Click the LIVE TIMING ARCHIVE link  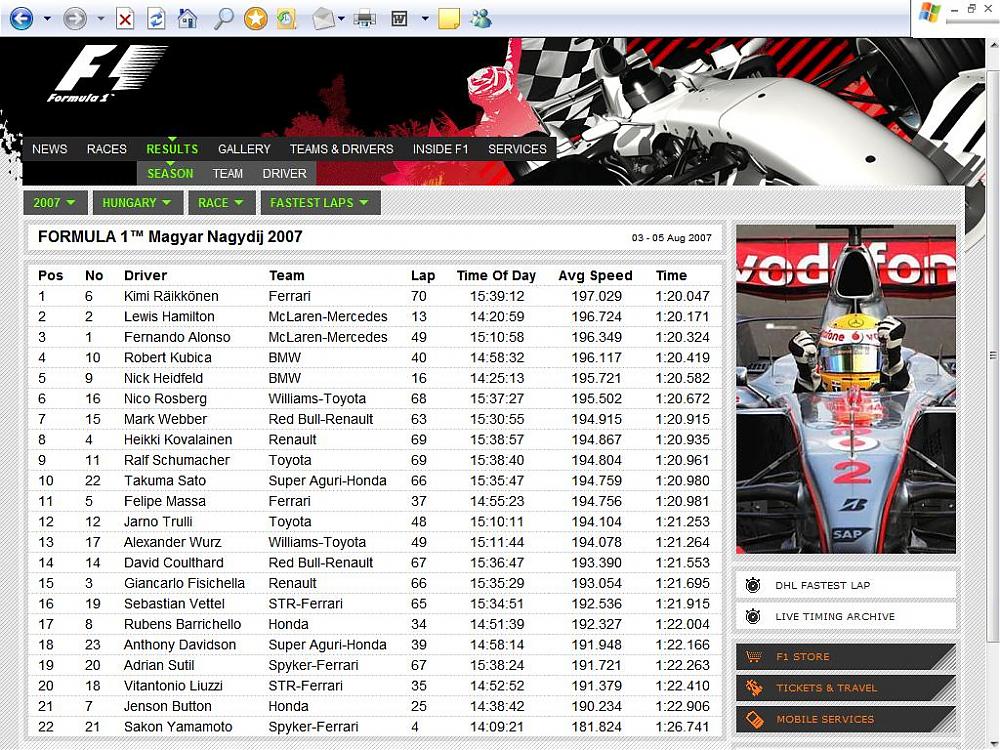(834, 616)
